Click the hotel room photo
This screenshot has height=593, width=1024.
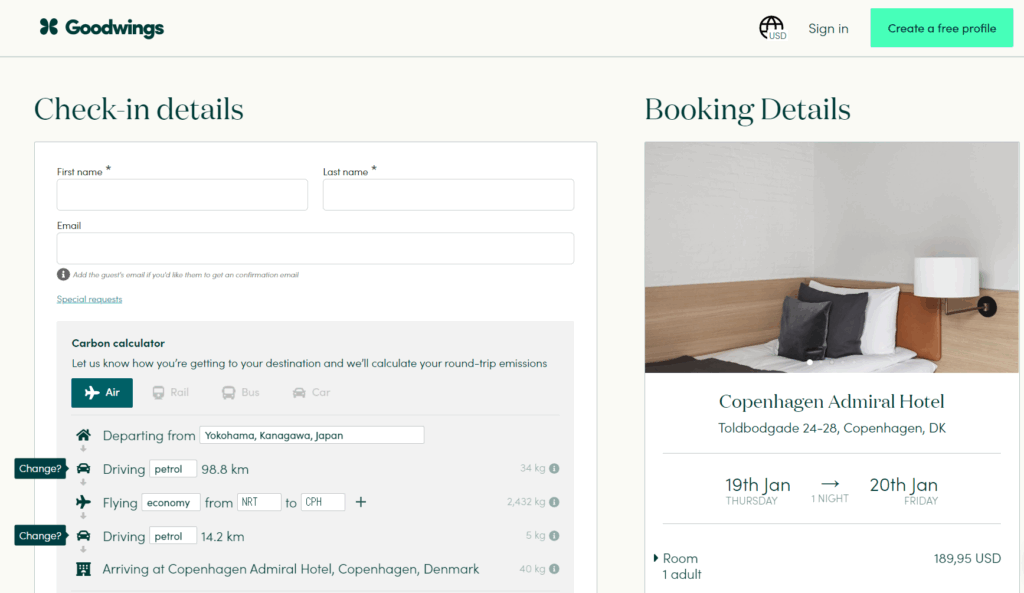(x=831, y=257)
